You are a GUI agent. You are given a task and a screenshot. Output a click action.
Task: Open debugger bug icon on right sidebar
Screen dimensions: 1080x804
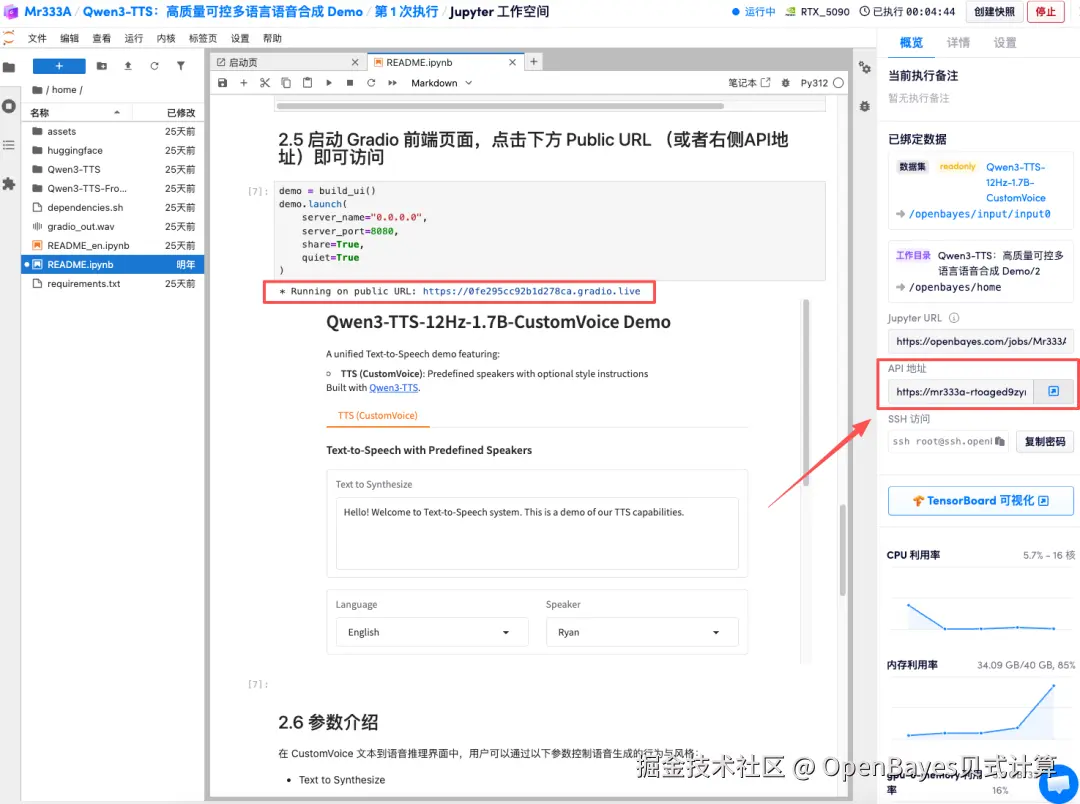point(864,106)
